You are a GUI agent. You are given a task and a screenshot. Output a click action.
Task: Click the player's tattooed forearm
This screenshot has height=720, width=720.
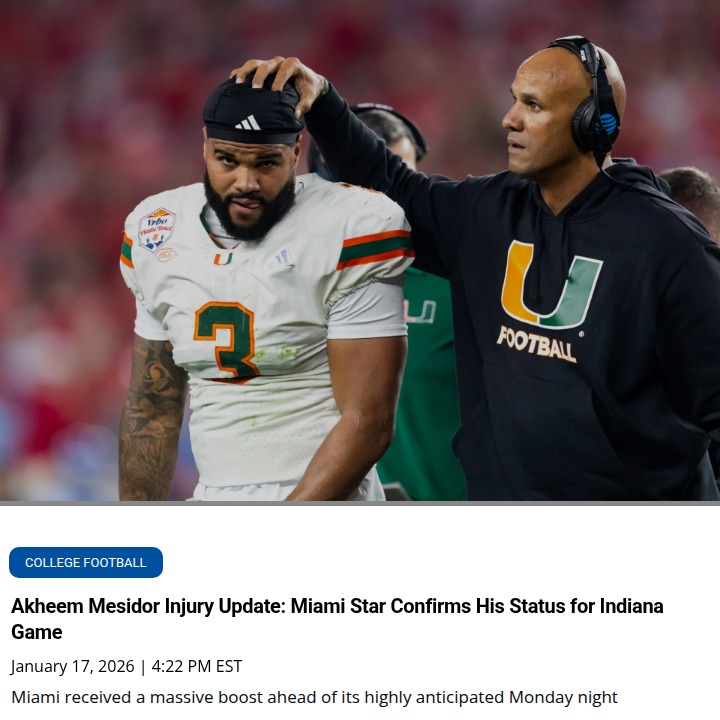pos(152,420)
